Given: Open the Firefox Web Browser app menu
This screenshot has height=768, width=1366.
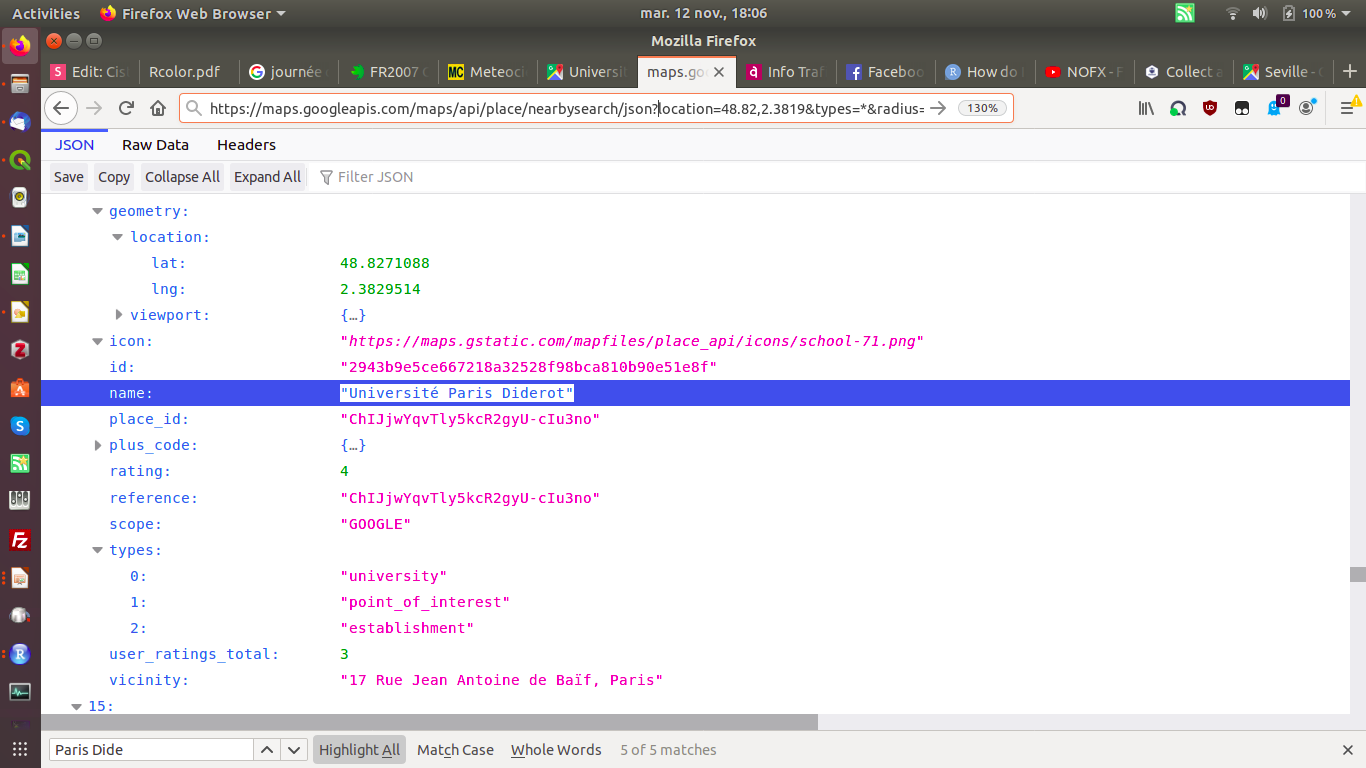Looking at the screenshot, I should click(x=193, y=13).
